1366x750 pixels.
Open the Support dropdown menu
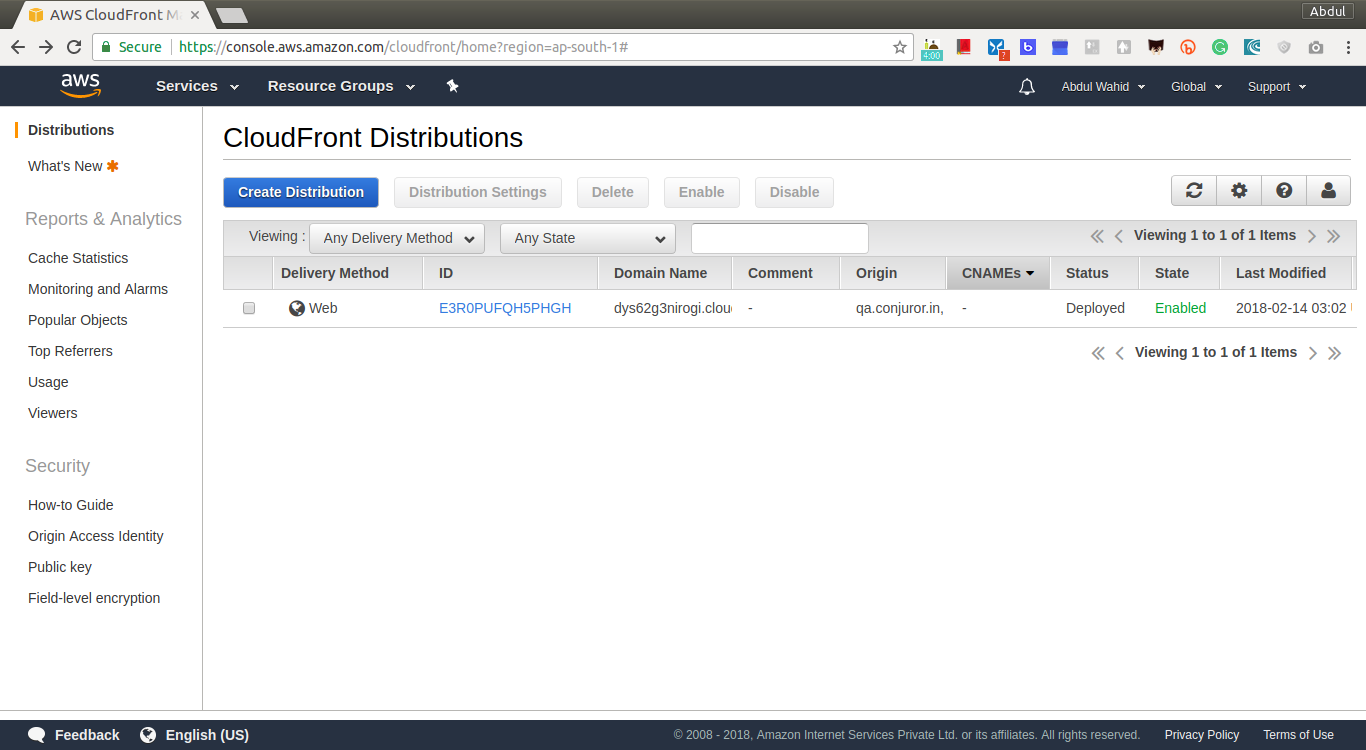pyautogui.click(x=1277, y=87)
